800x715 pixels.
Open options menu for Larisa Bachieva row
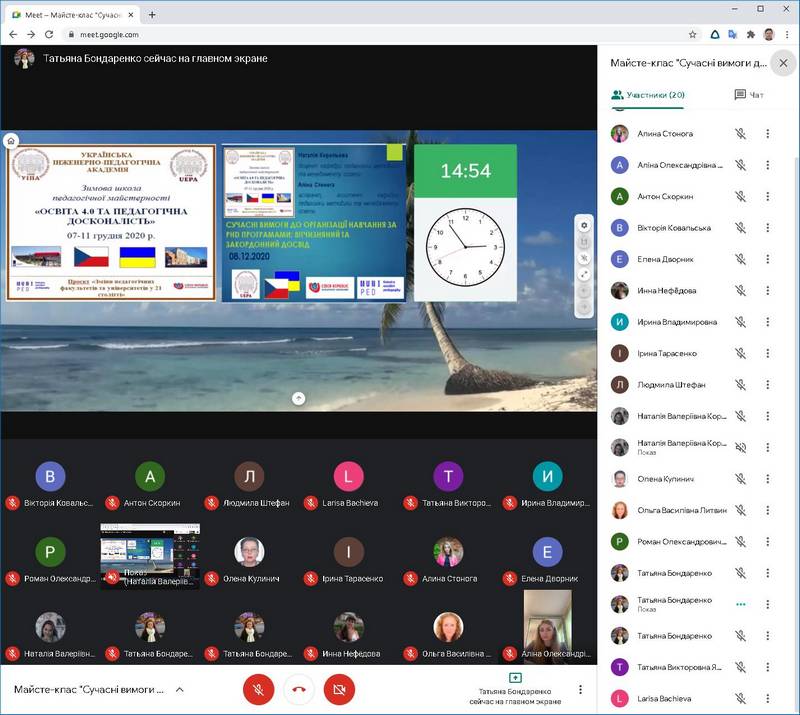767,699
